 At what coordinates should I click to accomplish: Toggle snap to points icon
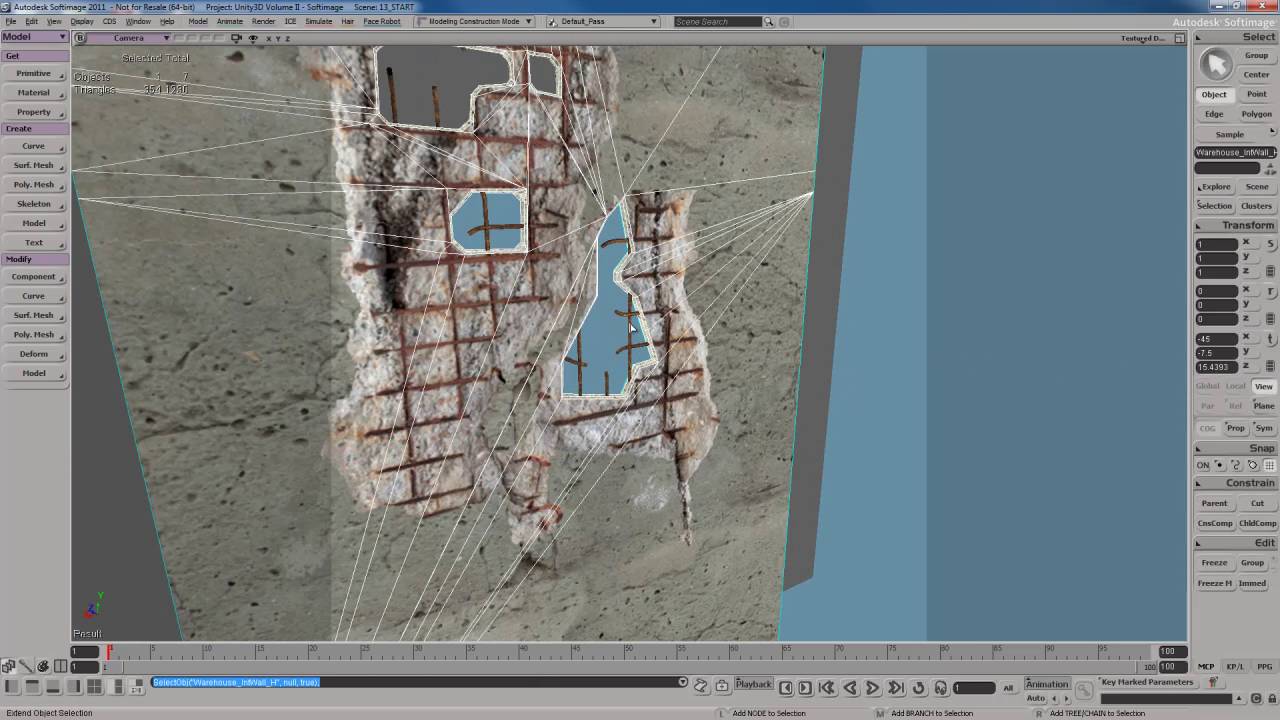pos(1220,465)
